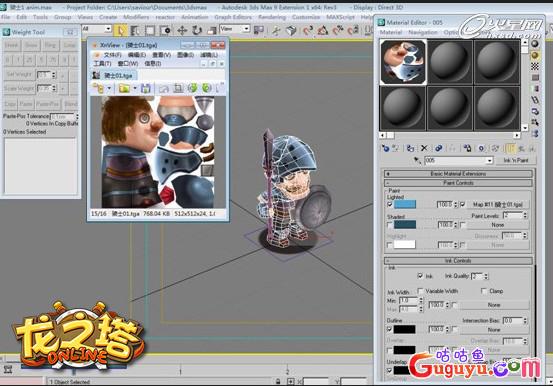Open the Rendering menu
553x386 pixels.
272,17
